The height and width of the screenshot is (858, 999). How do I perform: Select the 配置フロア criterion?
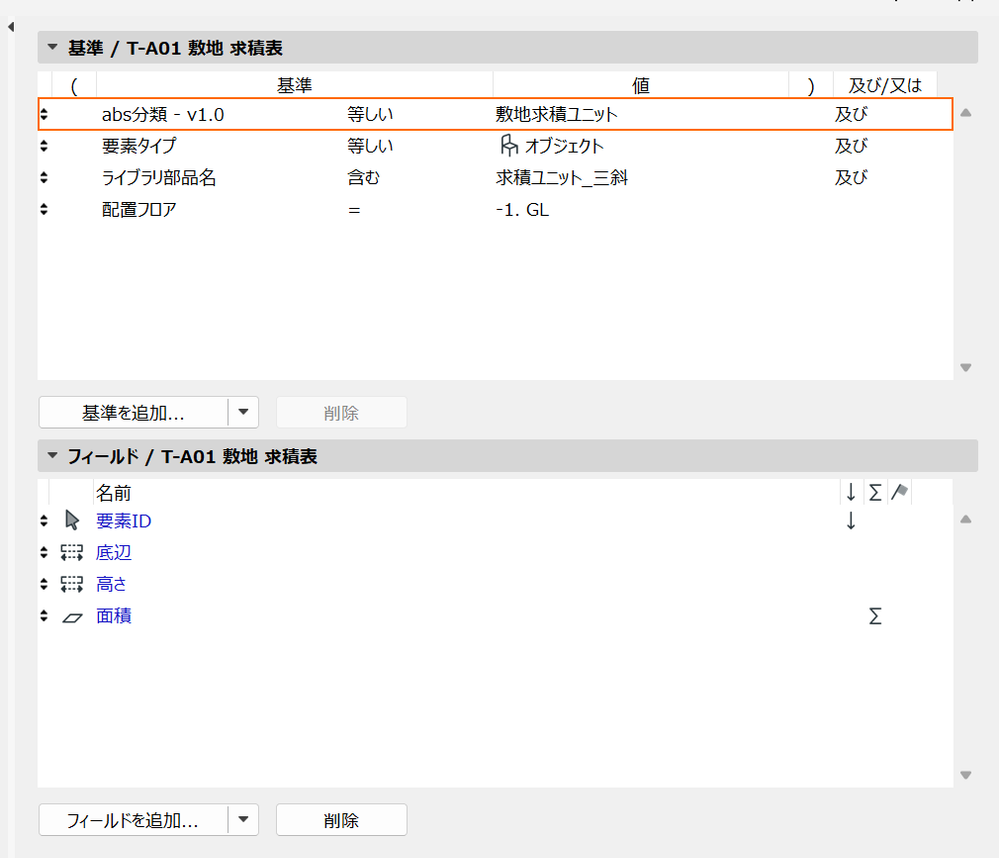[x=139, y=209]
